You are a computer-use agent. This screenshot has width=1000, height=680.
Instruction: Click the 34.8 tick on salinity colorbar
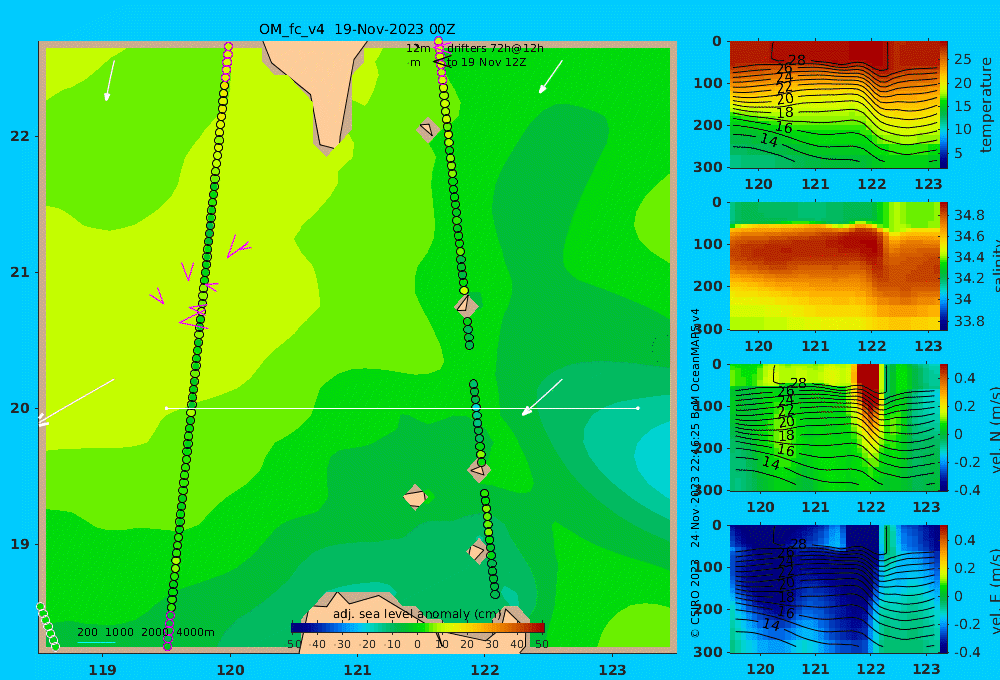pyautogui.click(x=969, y=215)
